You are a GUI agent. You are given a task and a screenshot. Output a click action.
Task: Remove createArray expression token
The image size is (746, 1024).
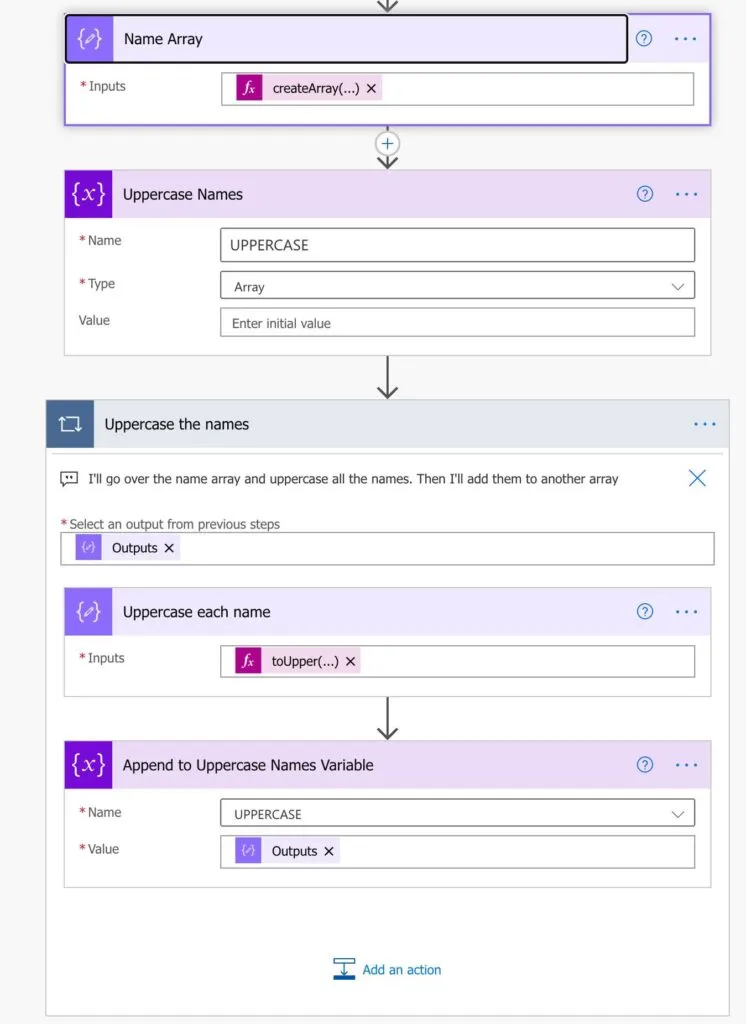click(x=371, y=88)
